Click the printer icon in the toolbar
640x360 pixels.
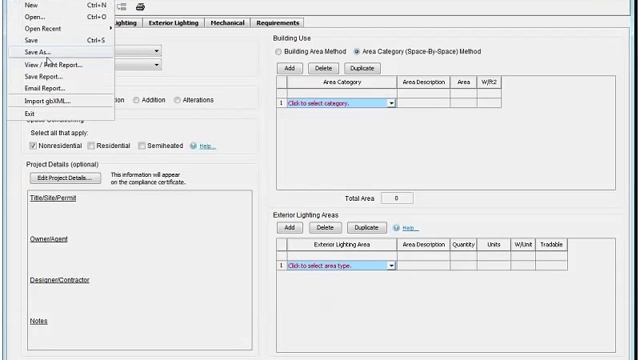pyautogui.click(x=140, y=7)
